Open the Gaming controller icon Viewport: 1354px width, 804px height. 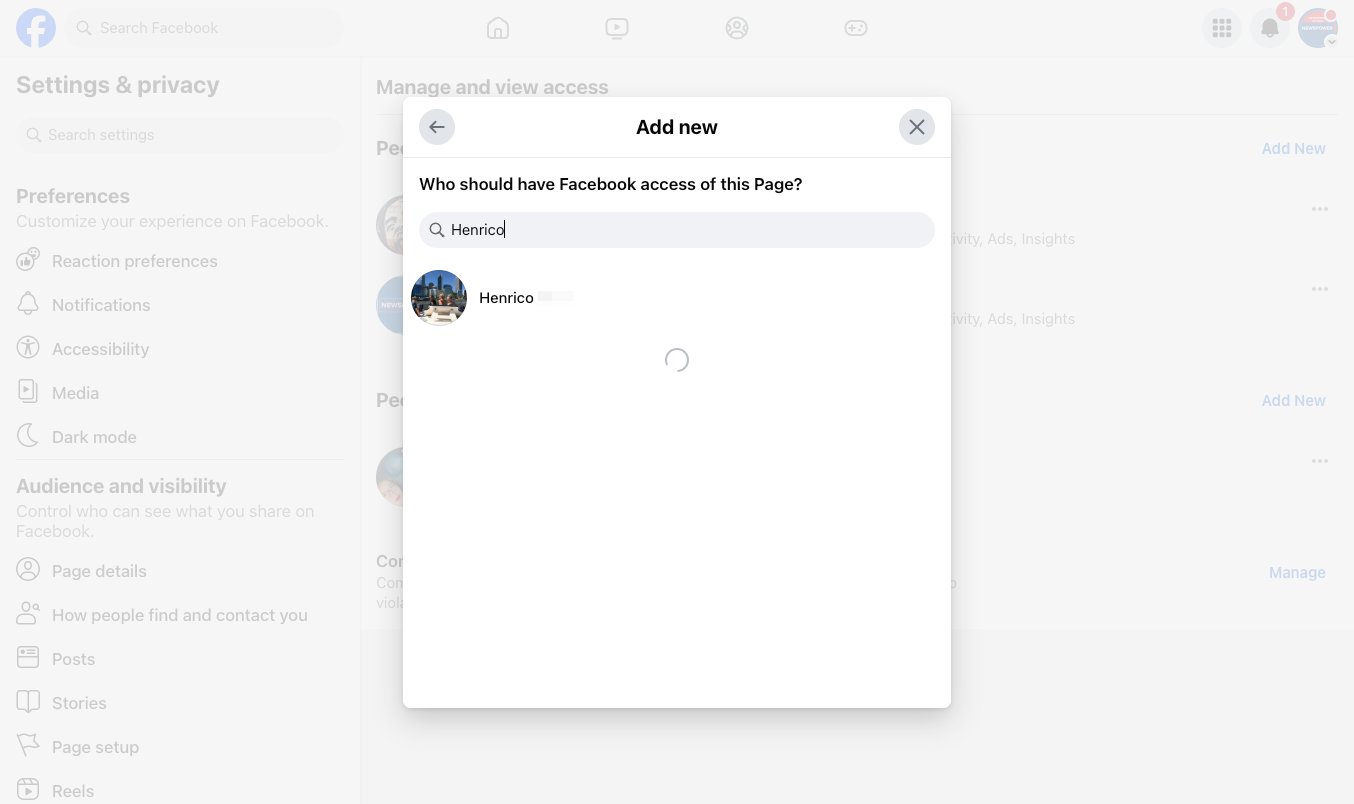(856, 28)
